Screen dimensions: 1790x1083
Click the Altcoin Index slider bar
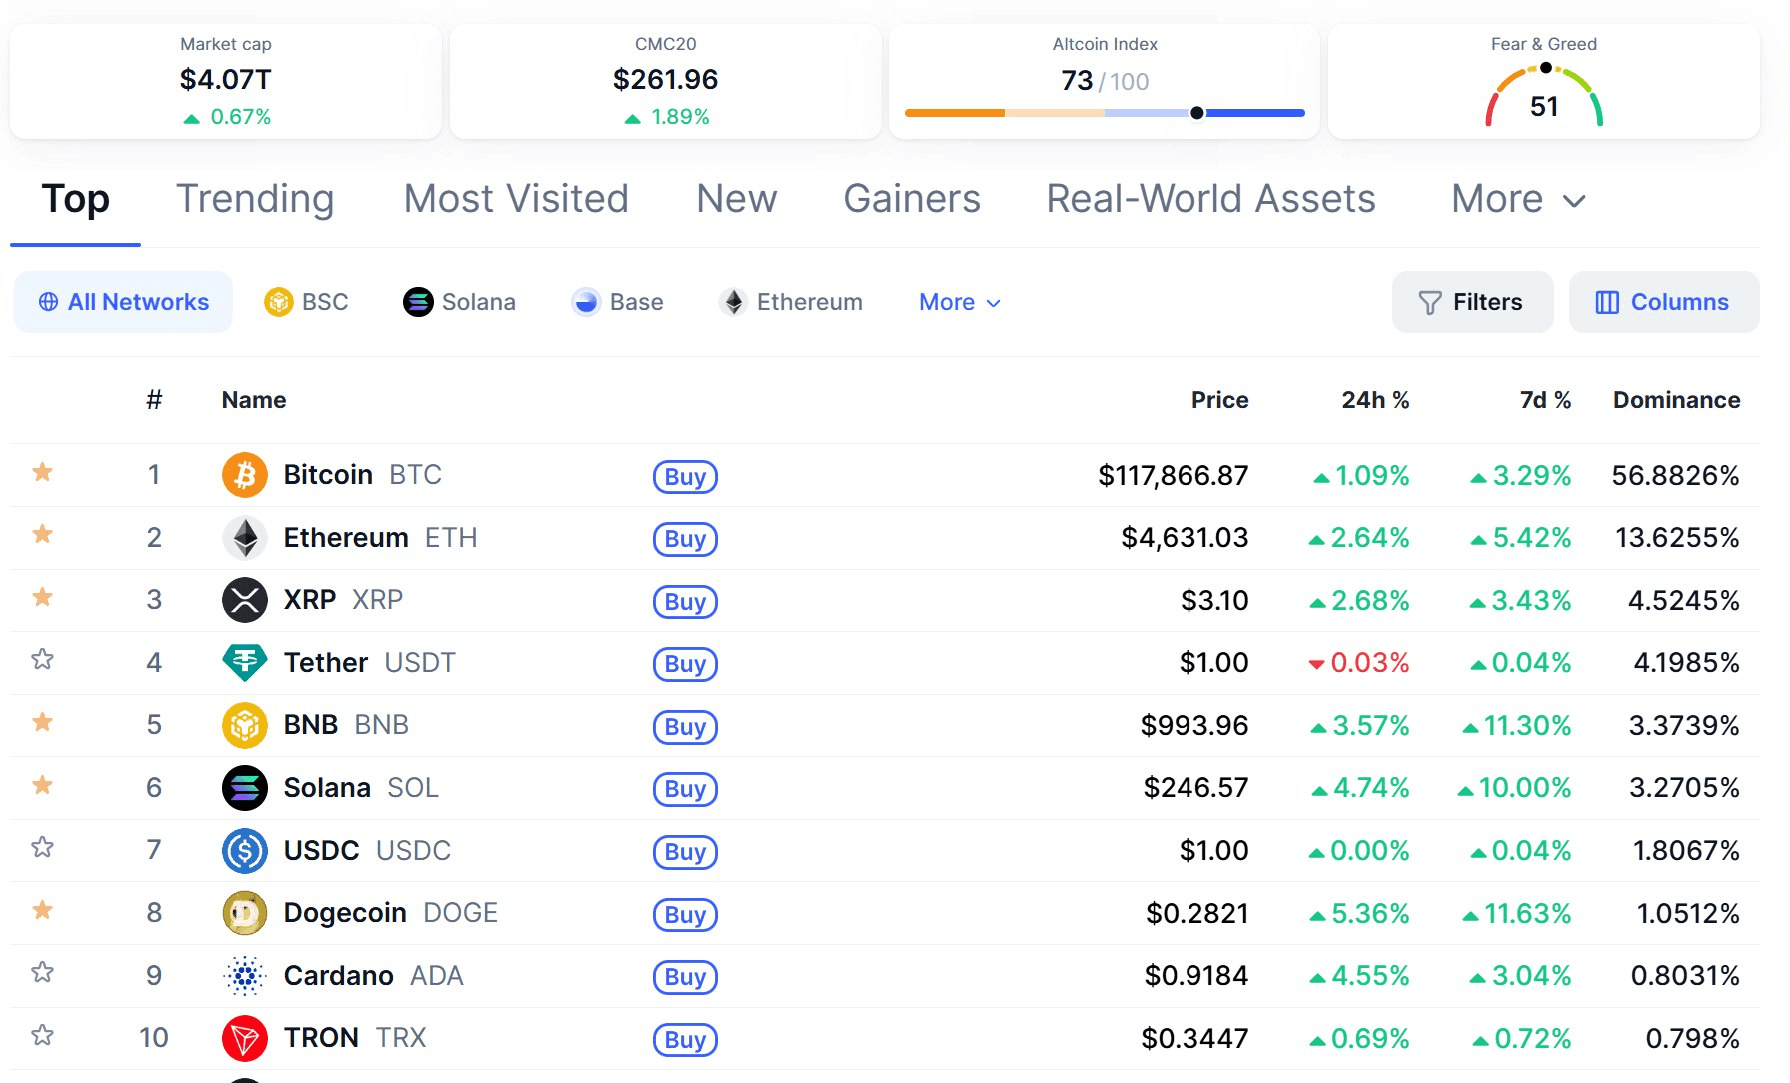[x=1105, y=113]
